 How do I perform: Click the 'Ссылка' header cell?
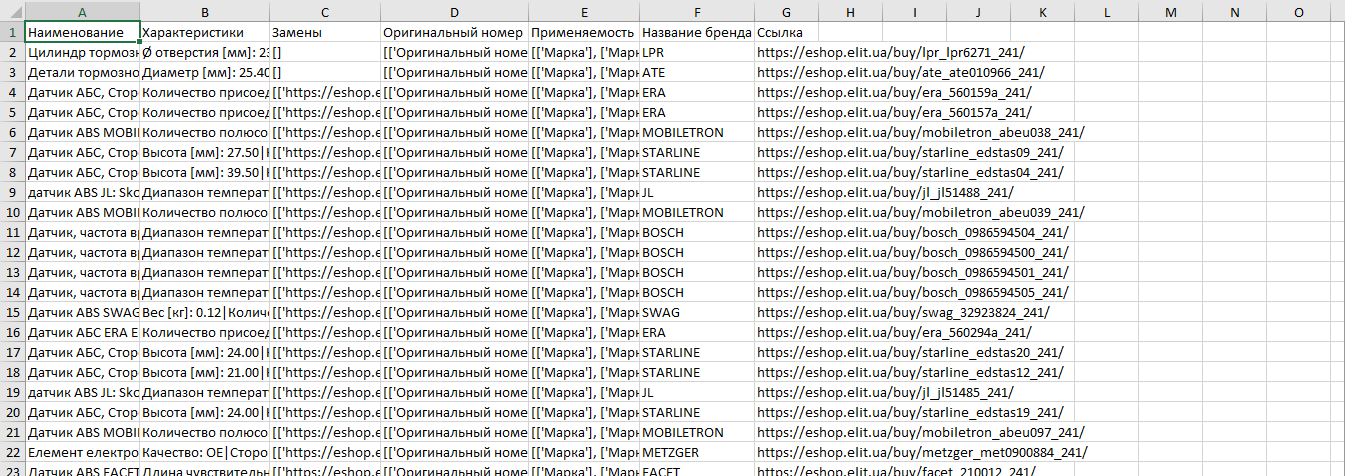coord(786,32)
